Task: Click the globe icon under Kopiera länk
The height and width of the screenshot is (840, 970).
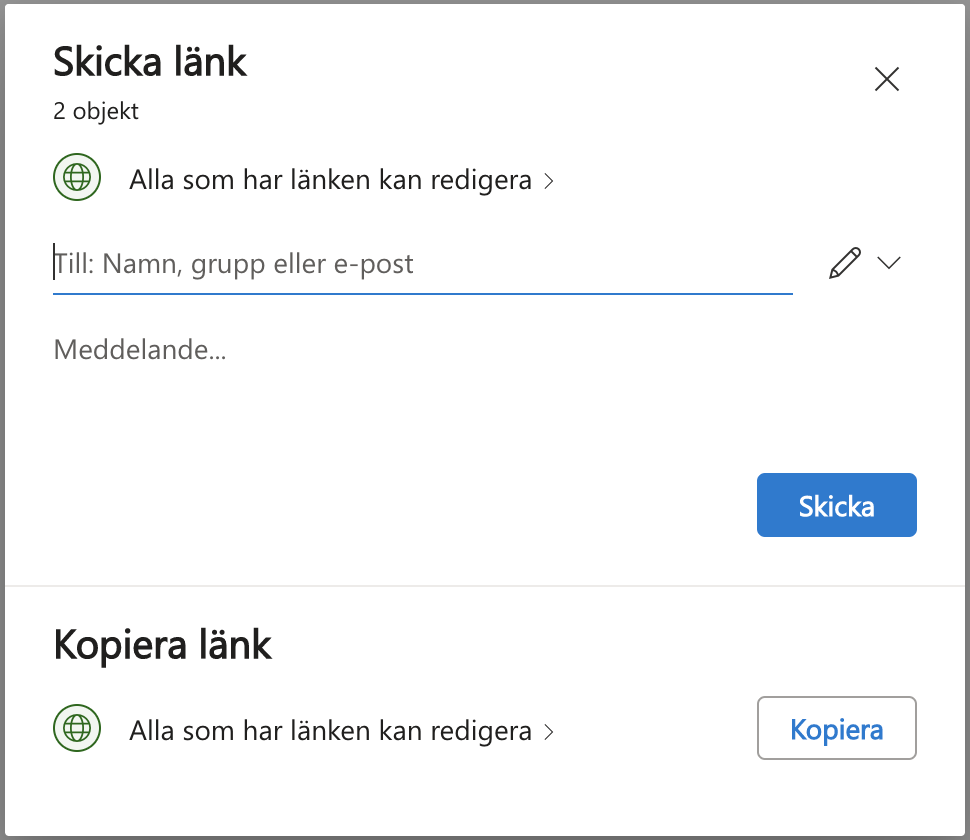Action: 77,728
